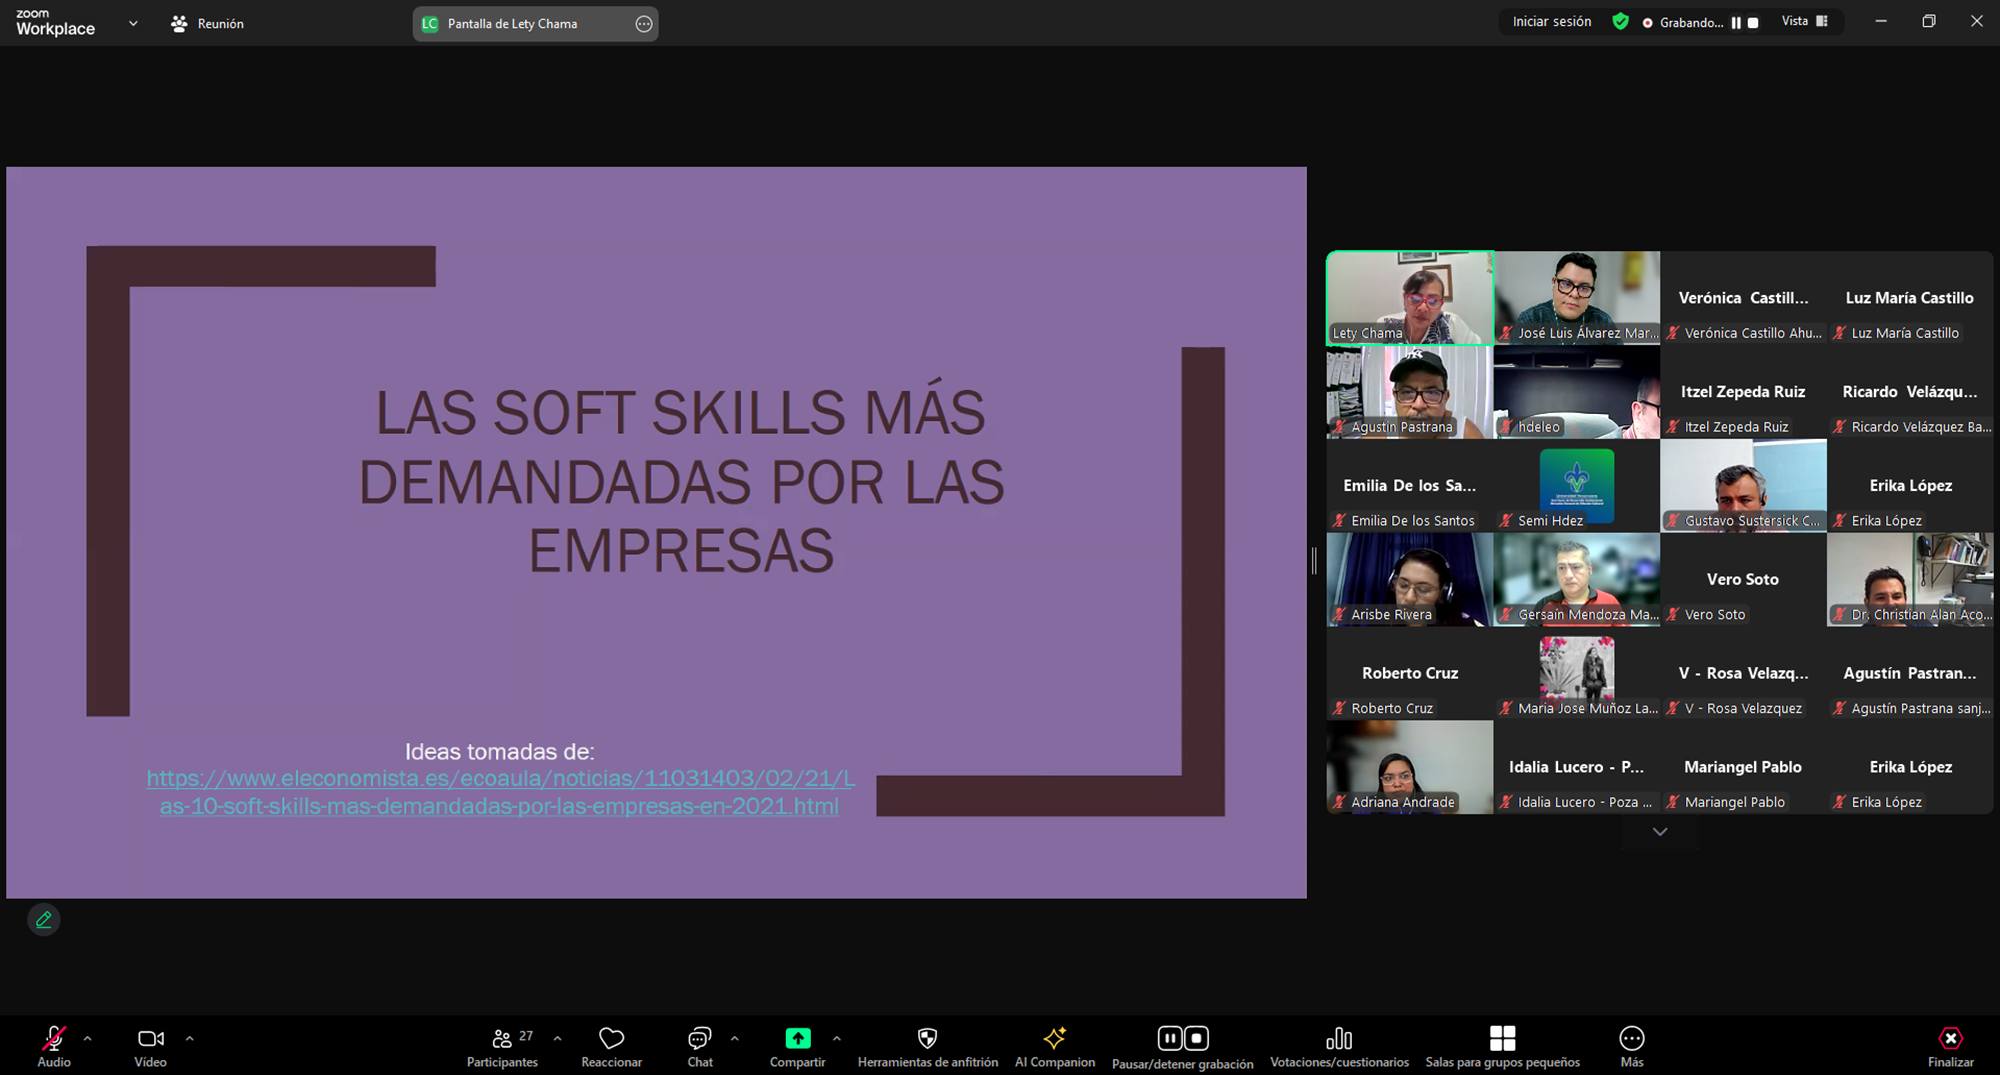Open the Participantes dropdown arrow

pos(557,1038)
